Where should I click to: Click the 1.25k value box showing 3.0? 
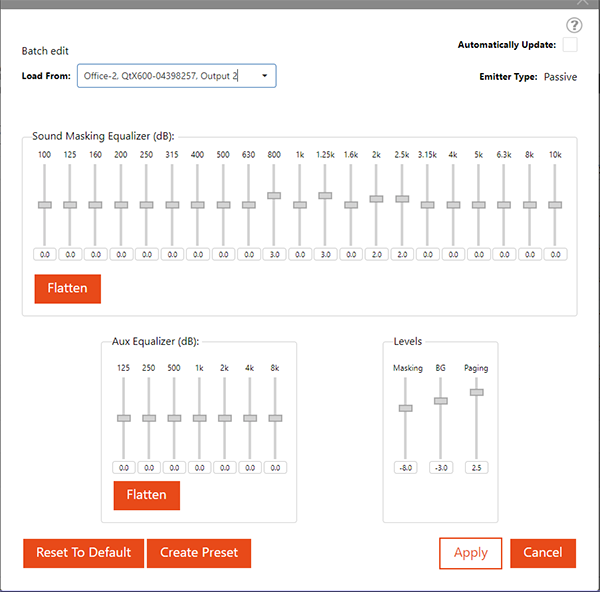click(x=326, y=254)
